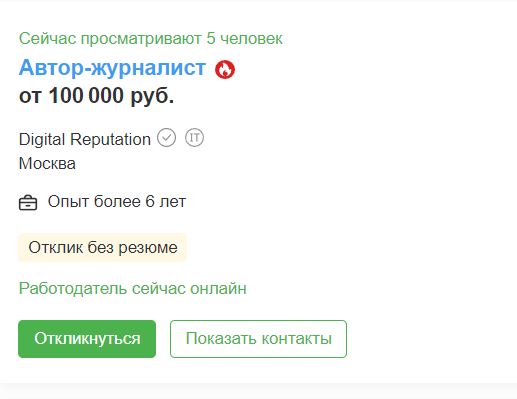The width and height of the screenshot is (517, 399).
Task: Click the briefcase experience icon
Action: (x=28, y=203)
